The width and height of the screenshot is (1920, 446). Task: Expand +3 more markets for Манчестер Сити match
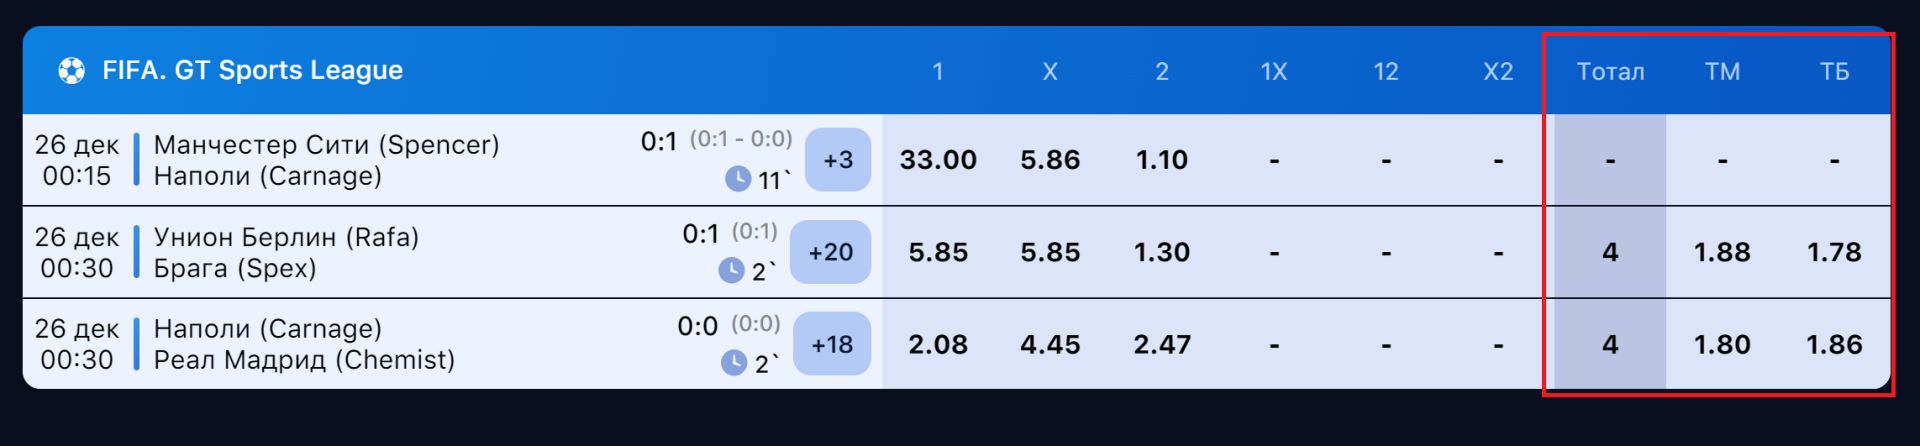pyautogui.click(x=838, y=160)
